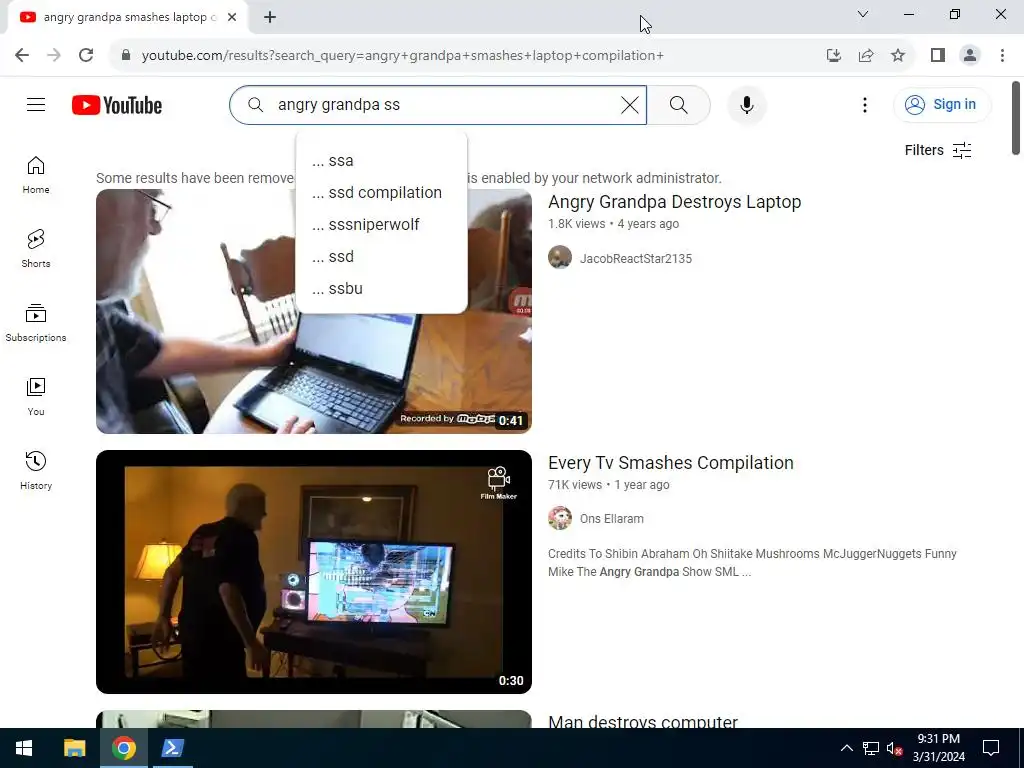The image size is (1024, 768).
Task: Click the JacobReactStar2135 channel avatar
Action: (x=560, y=257)
